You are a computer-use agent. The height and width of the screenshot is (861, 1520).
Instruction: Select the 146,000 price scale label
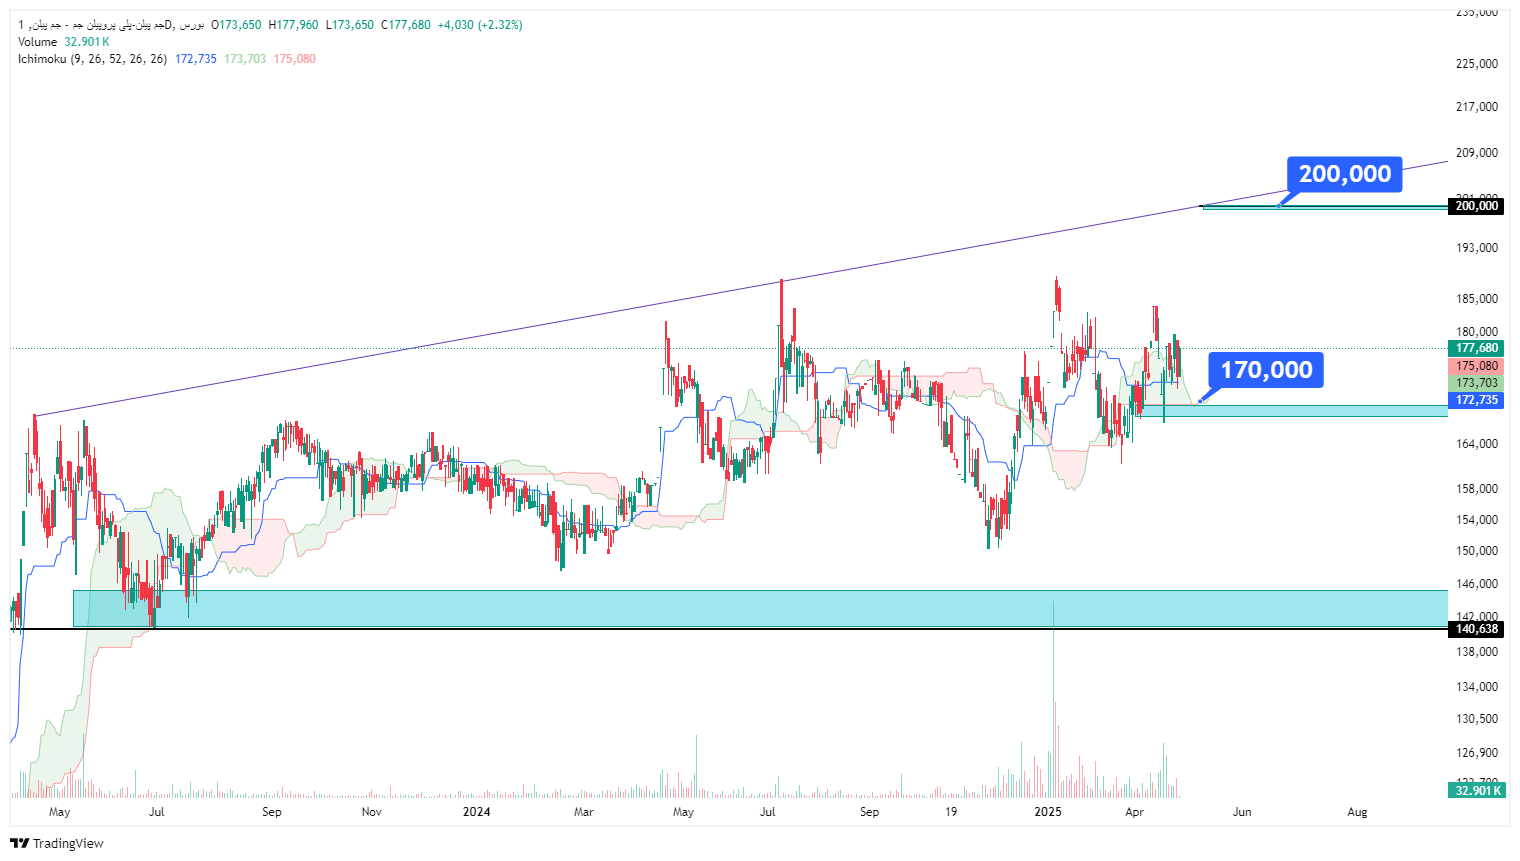1477,584
